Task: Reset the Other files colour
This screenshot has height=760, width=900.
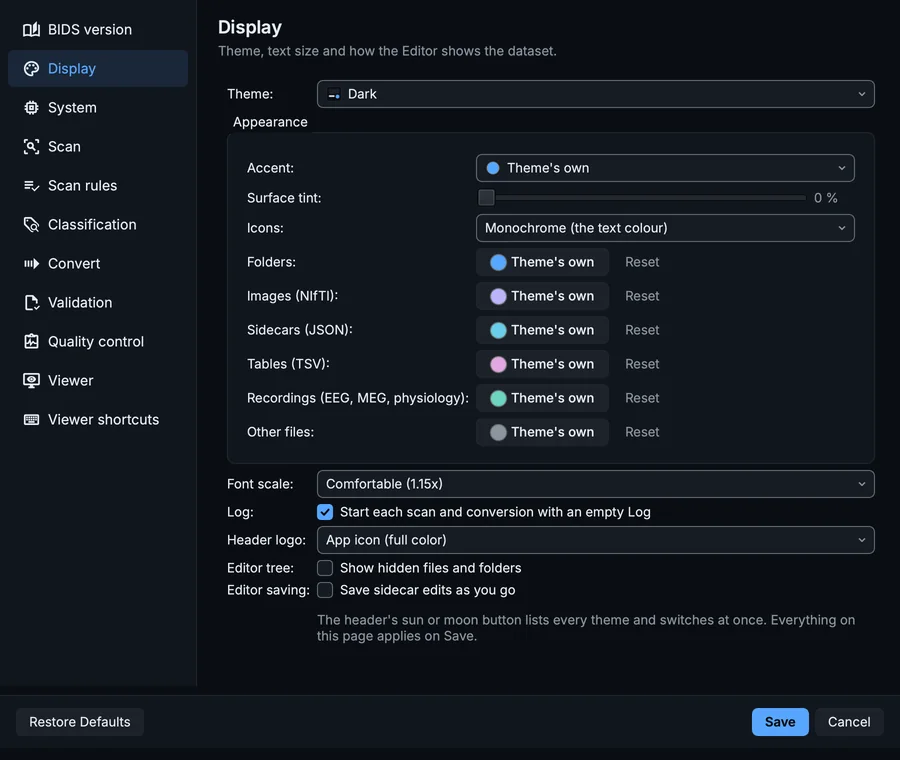Action: (642, 432)
